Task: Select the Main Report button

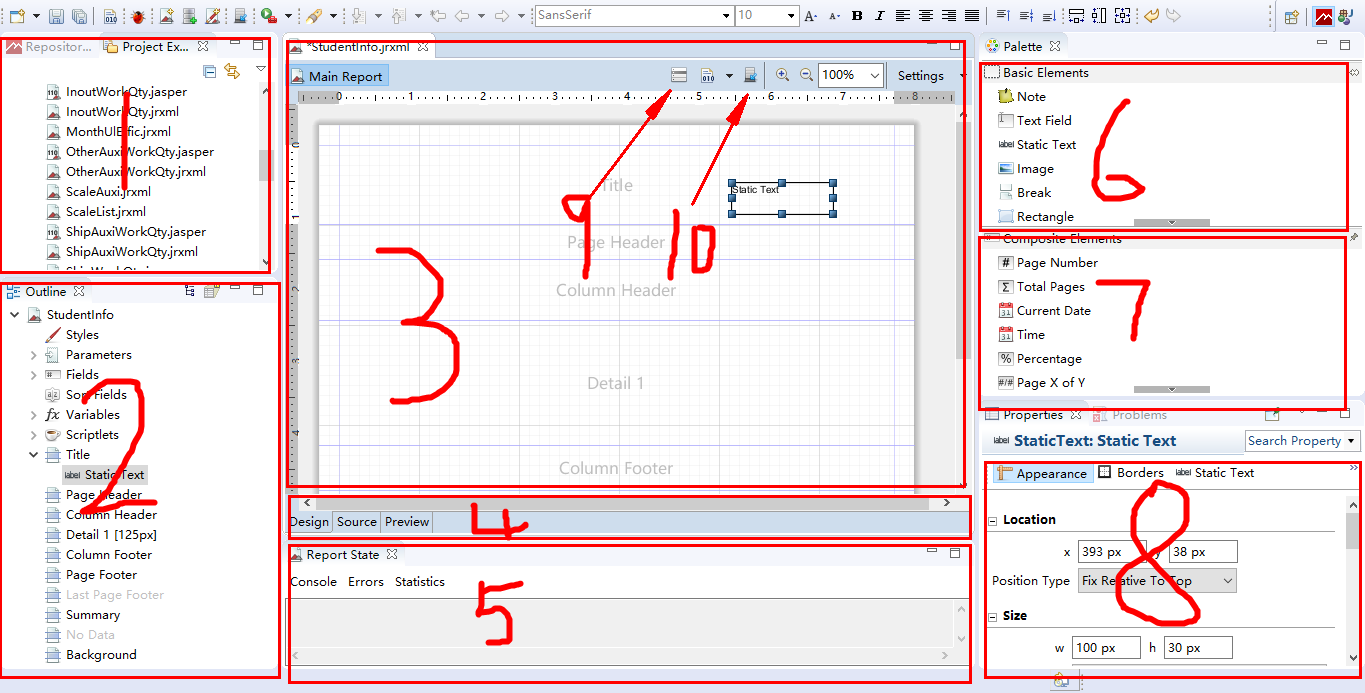Action: [337, 76]
